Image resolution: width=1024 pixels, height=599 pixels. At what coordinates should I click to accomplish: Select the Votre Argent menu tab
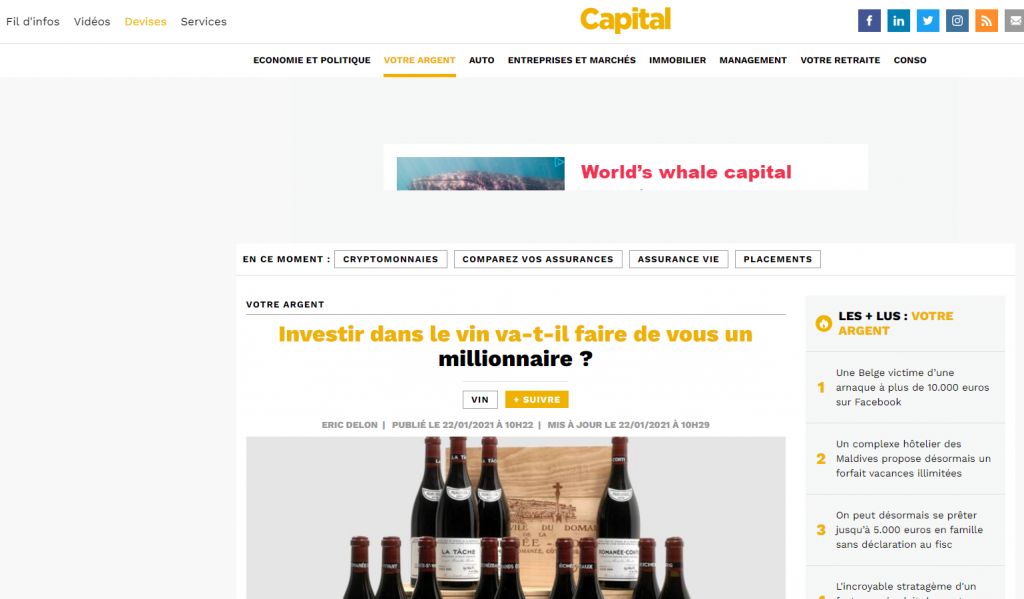click(419, 60)
